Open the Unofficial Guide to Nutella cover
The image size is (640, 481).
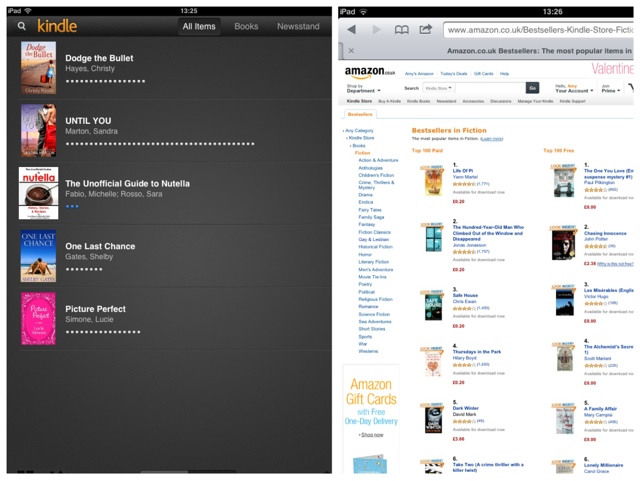coord(38,193)
